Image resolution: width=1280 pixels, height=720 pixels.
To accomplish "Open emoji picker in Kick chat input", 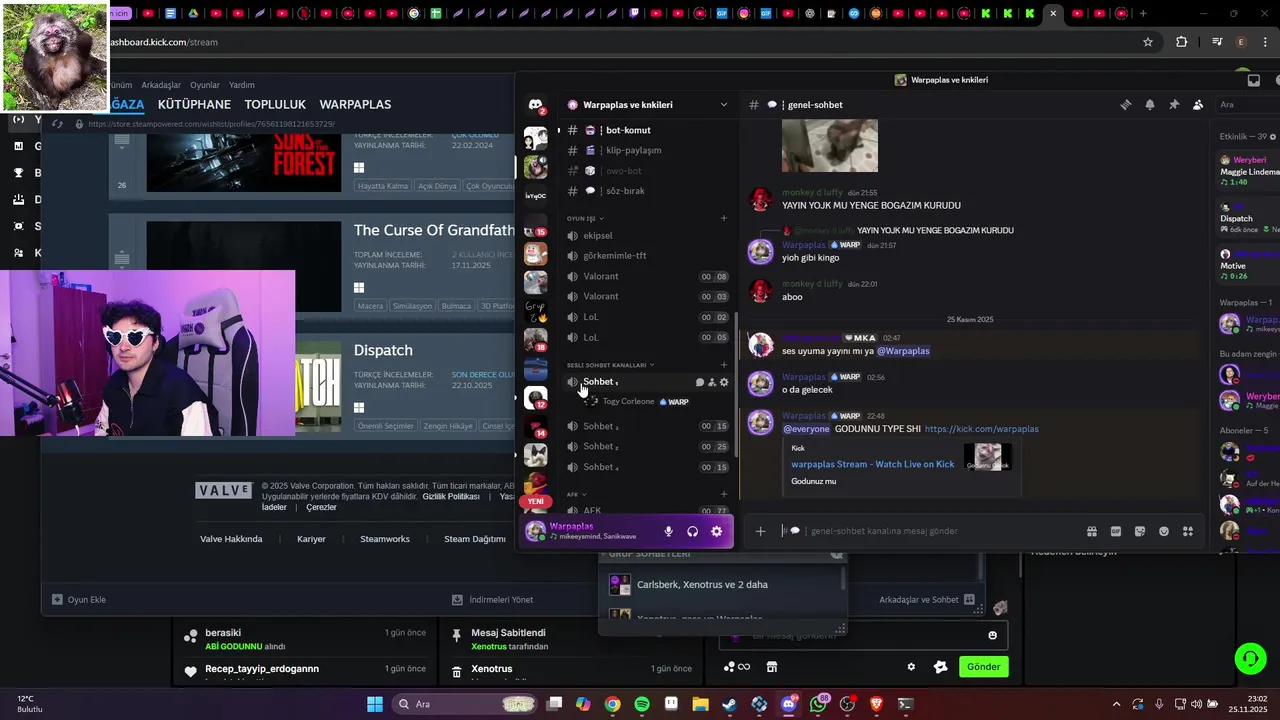I will [x=992, y=635].
